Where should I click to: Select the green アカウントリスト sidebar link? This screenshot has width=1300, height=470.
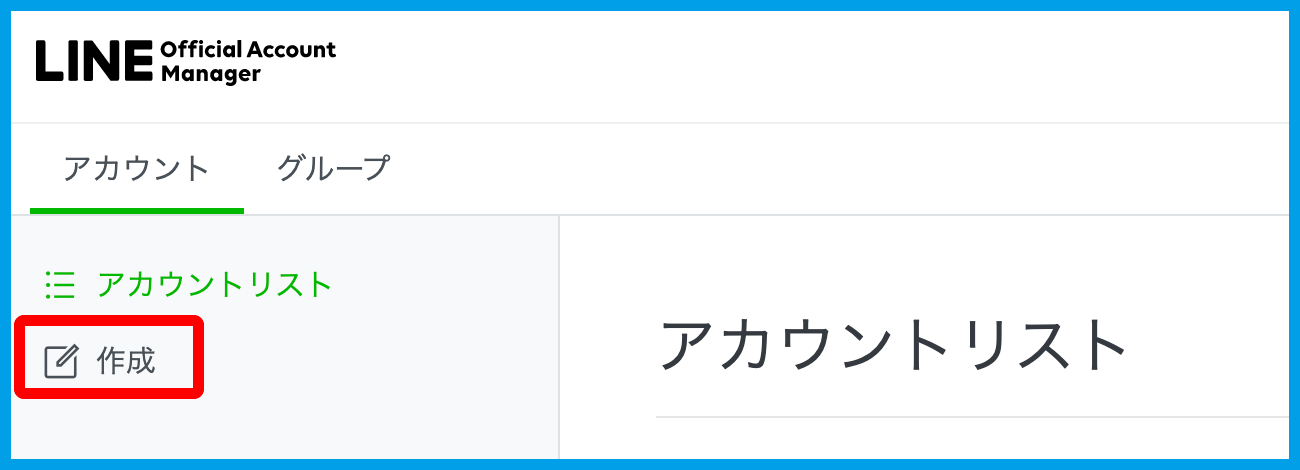pos(214,285)
